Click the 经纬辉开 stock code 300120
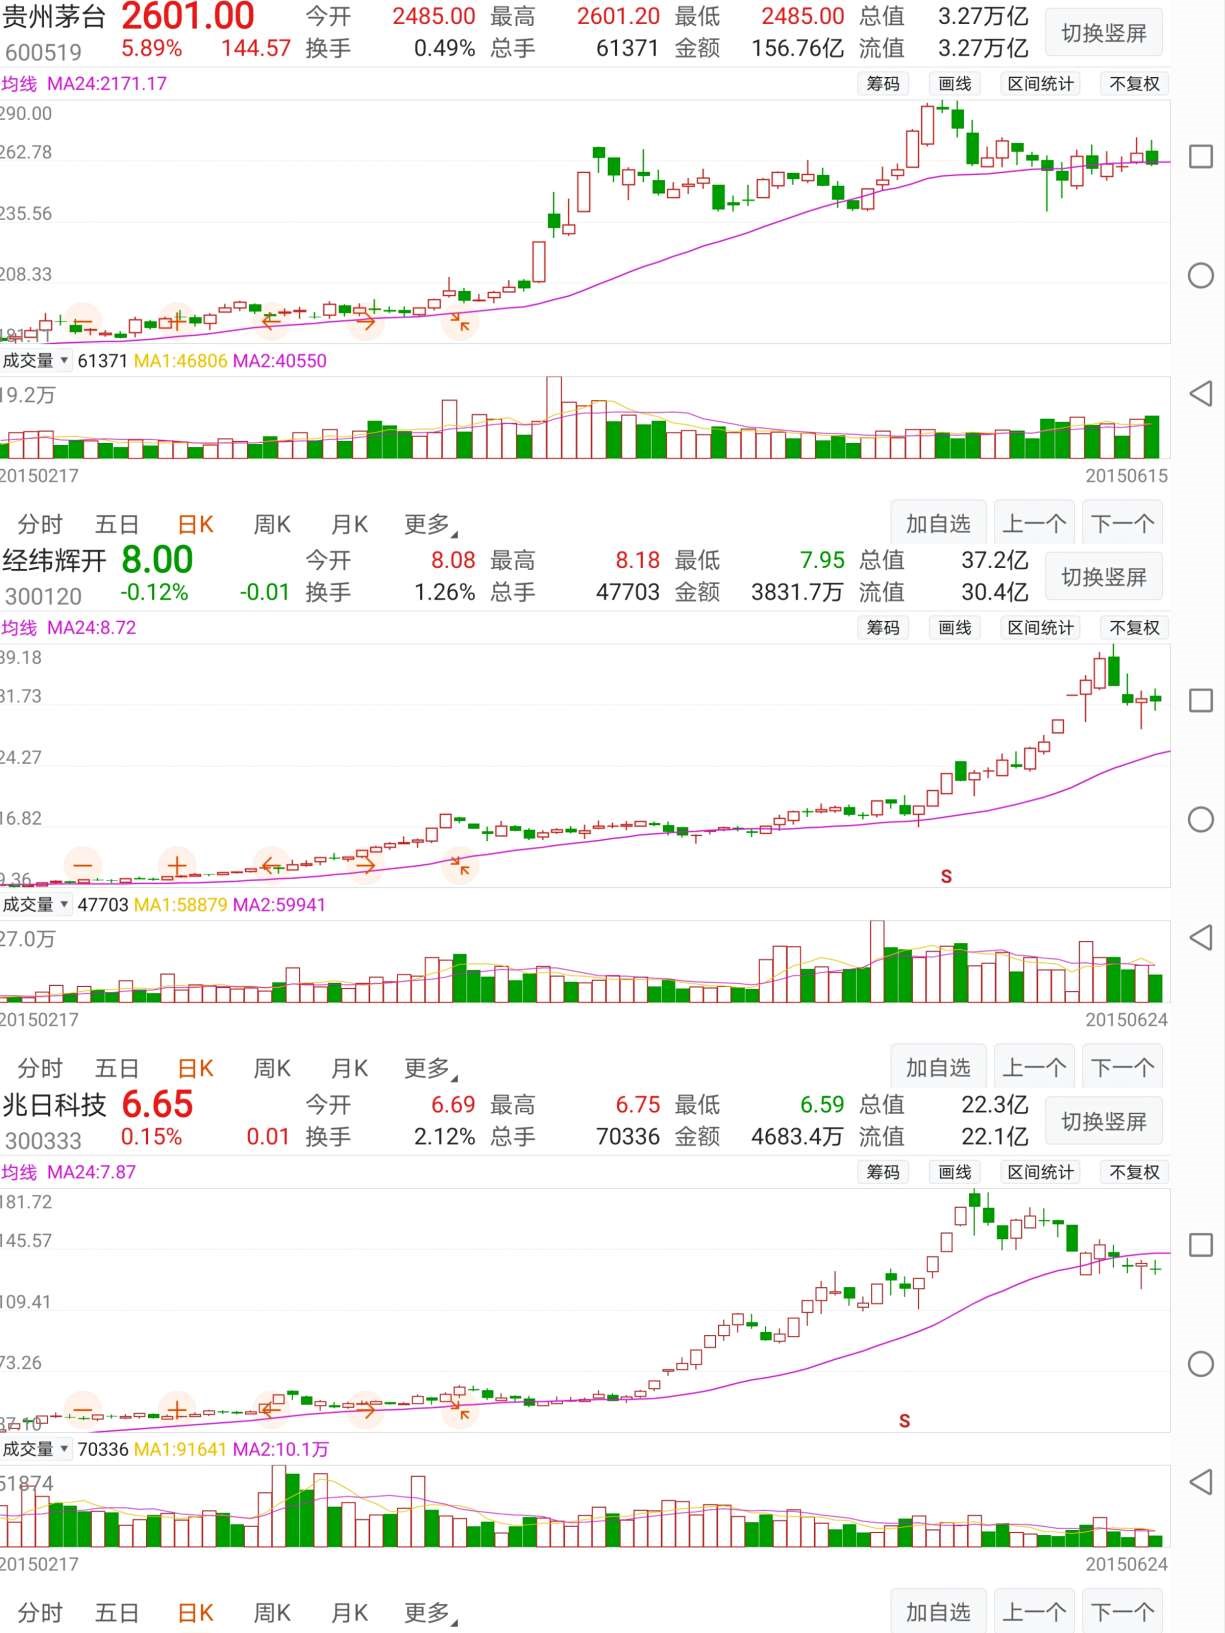The height and width of the screenshot is (1633, 1225). click(43, 596)
